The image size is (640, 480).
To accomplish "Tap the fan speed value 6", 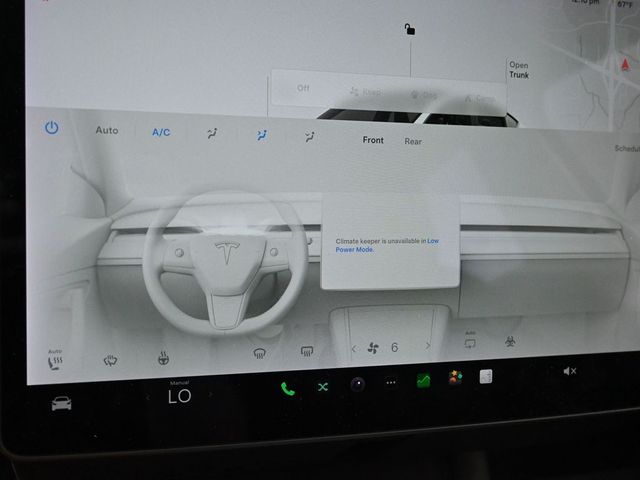I will [394, 347].
